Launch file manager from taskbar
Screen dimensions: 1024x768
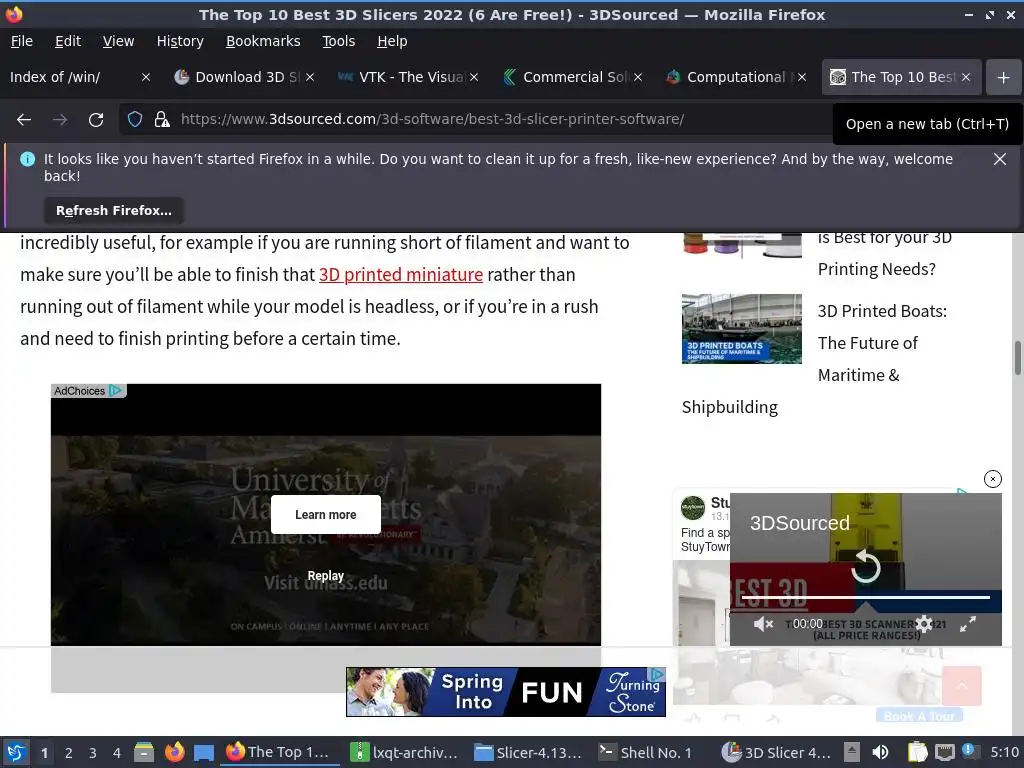(144, 752)
